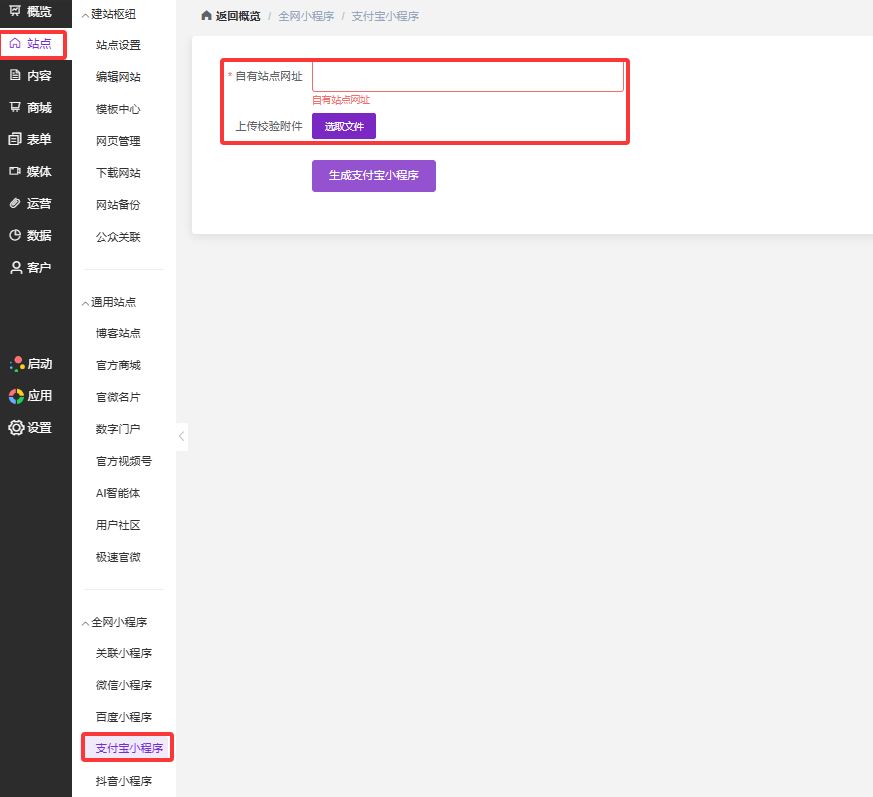Viewport: 873px width, 797px height.
Task: Open 微信小程序 menu item
Action: [123, 685]
